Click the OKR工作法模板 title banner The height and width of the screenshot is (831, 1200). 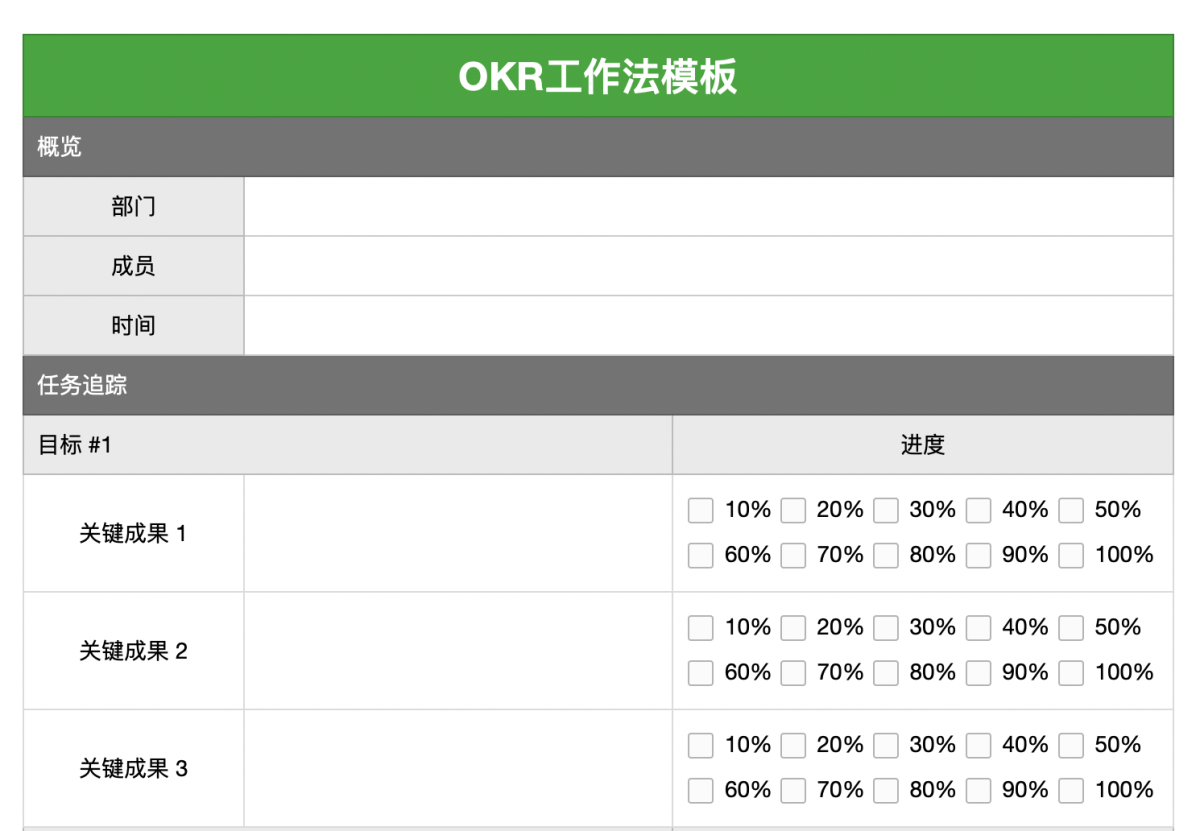[598, 77]
